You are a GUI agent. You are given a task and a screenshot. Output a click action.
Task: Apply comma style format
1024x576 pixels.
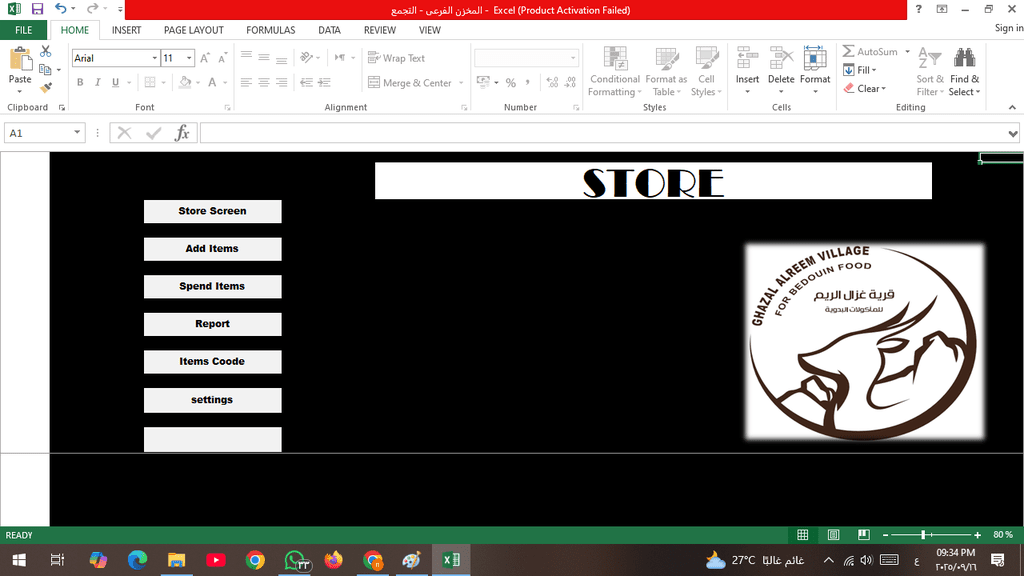click(x=528, y=83)
